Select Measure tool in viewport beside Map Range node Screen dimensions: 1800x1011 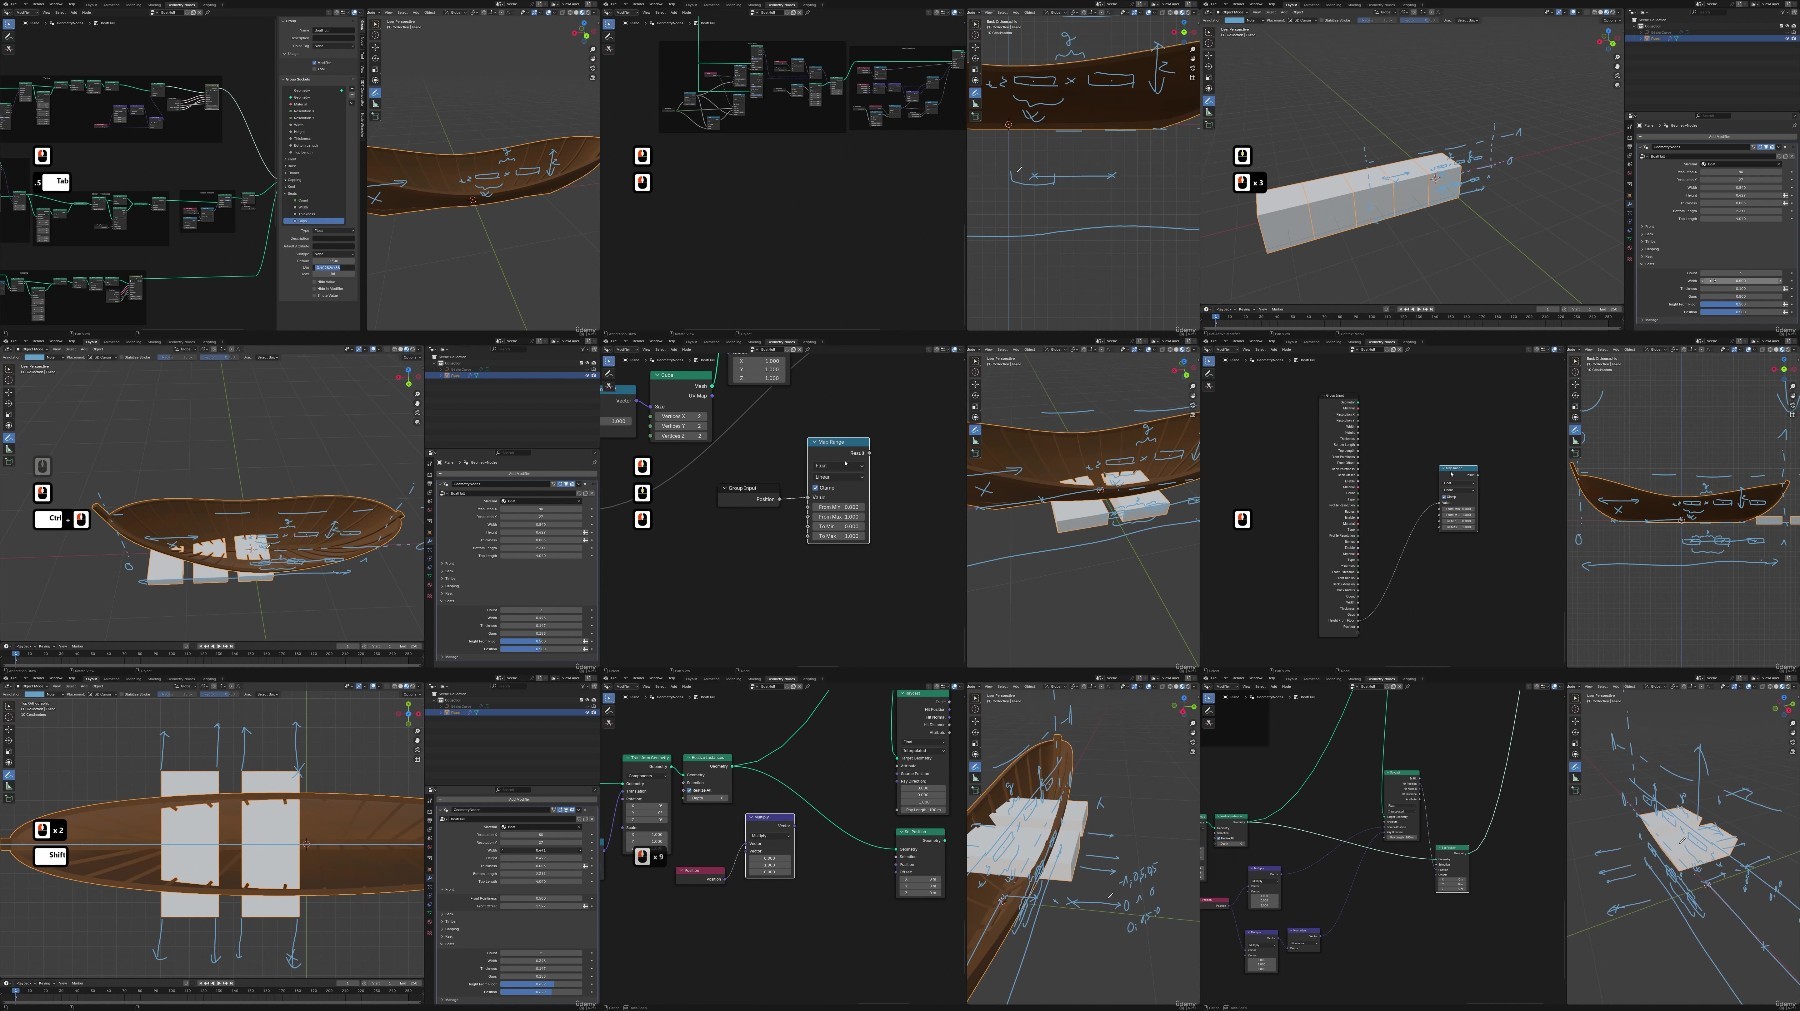click(x=975, y=441)
